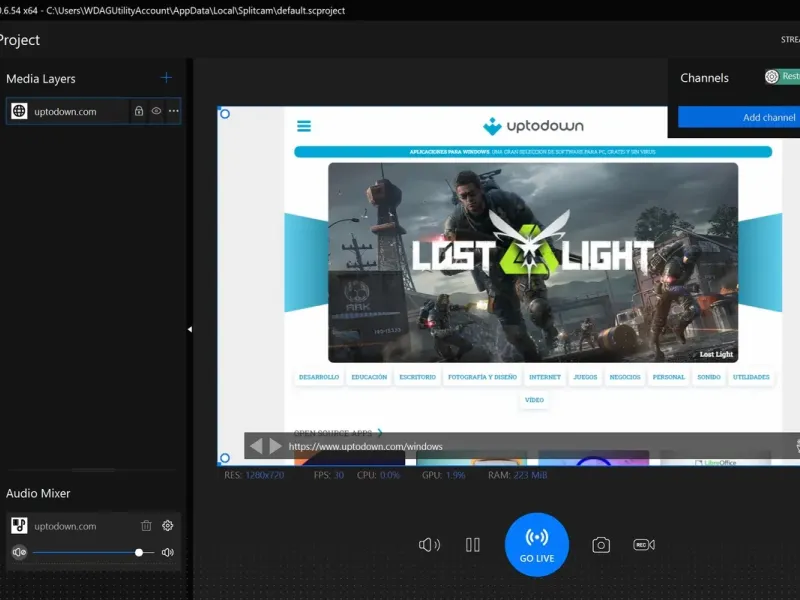Click the master speaker volume icon

(429, 545)
